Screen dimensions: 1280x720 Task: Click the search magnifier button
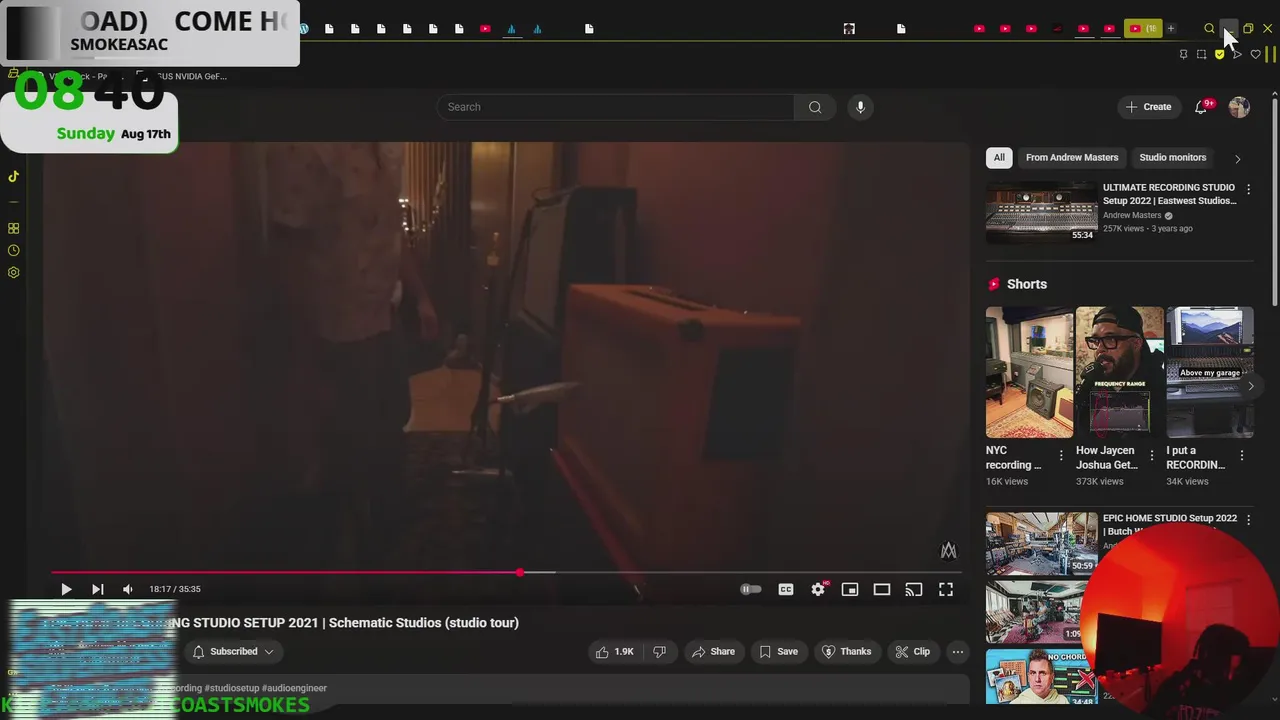tap(815, 107)
